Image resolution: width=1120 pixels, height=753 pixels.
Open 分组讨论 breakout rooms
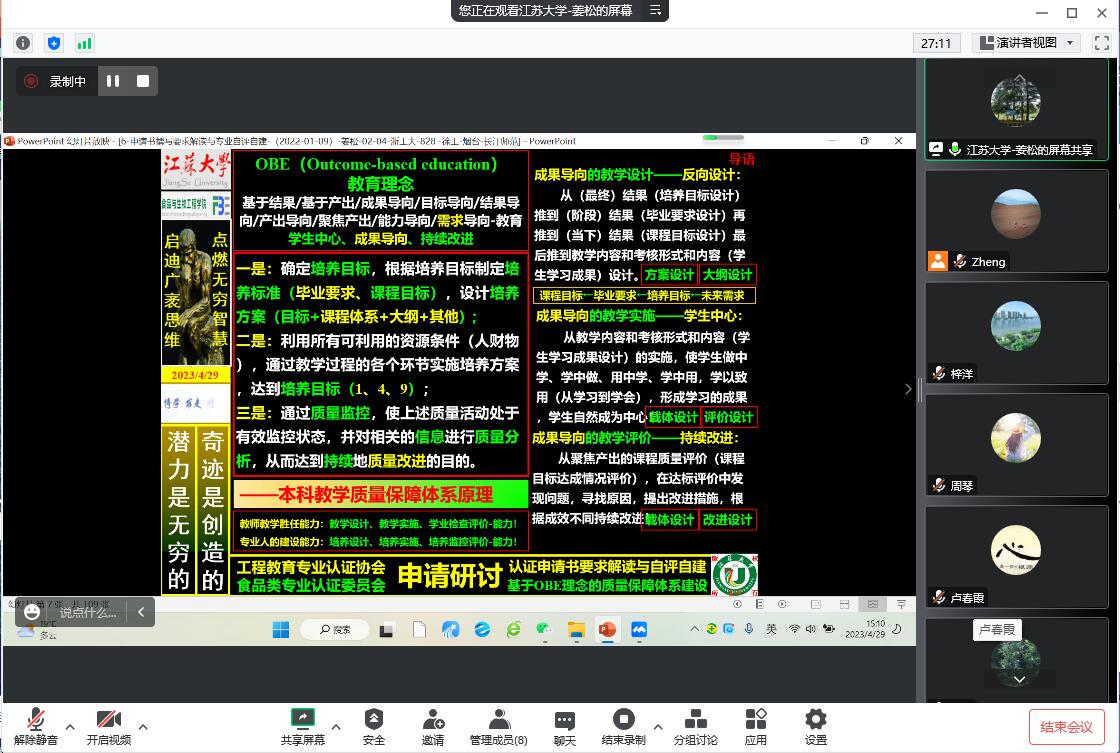(696, 727)
